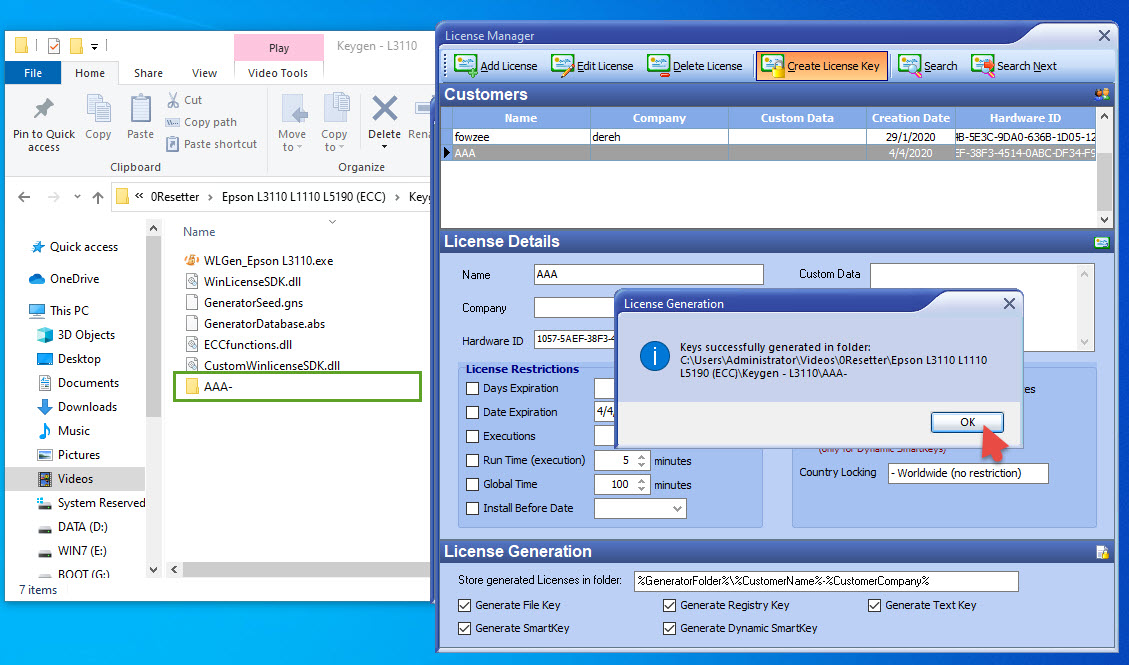Viewport: 1129px width, 665px height.
Task: Click the License Generation panel header icon
Action: coord(1102,552)
